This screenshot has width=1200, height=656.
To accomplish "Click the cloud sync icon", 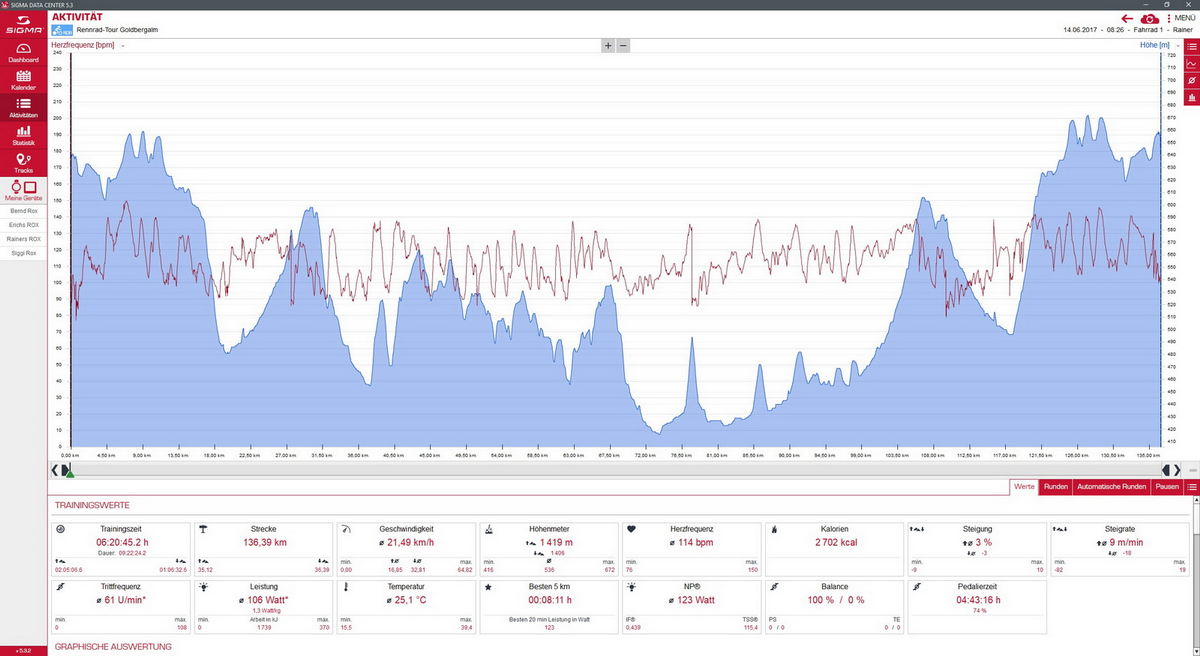I will pyautogui.click(x=1150, y=18).
